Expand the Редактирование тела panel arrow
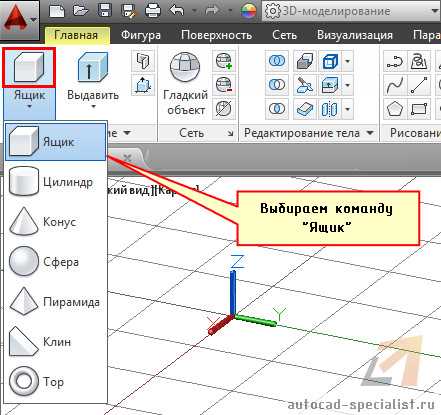The width and height of the screenshot is (441, 415). [x=370, y=133]
